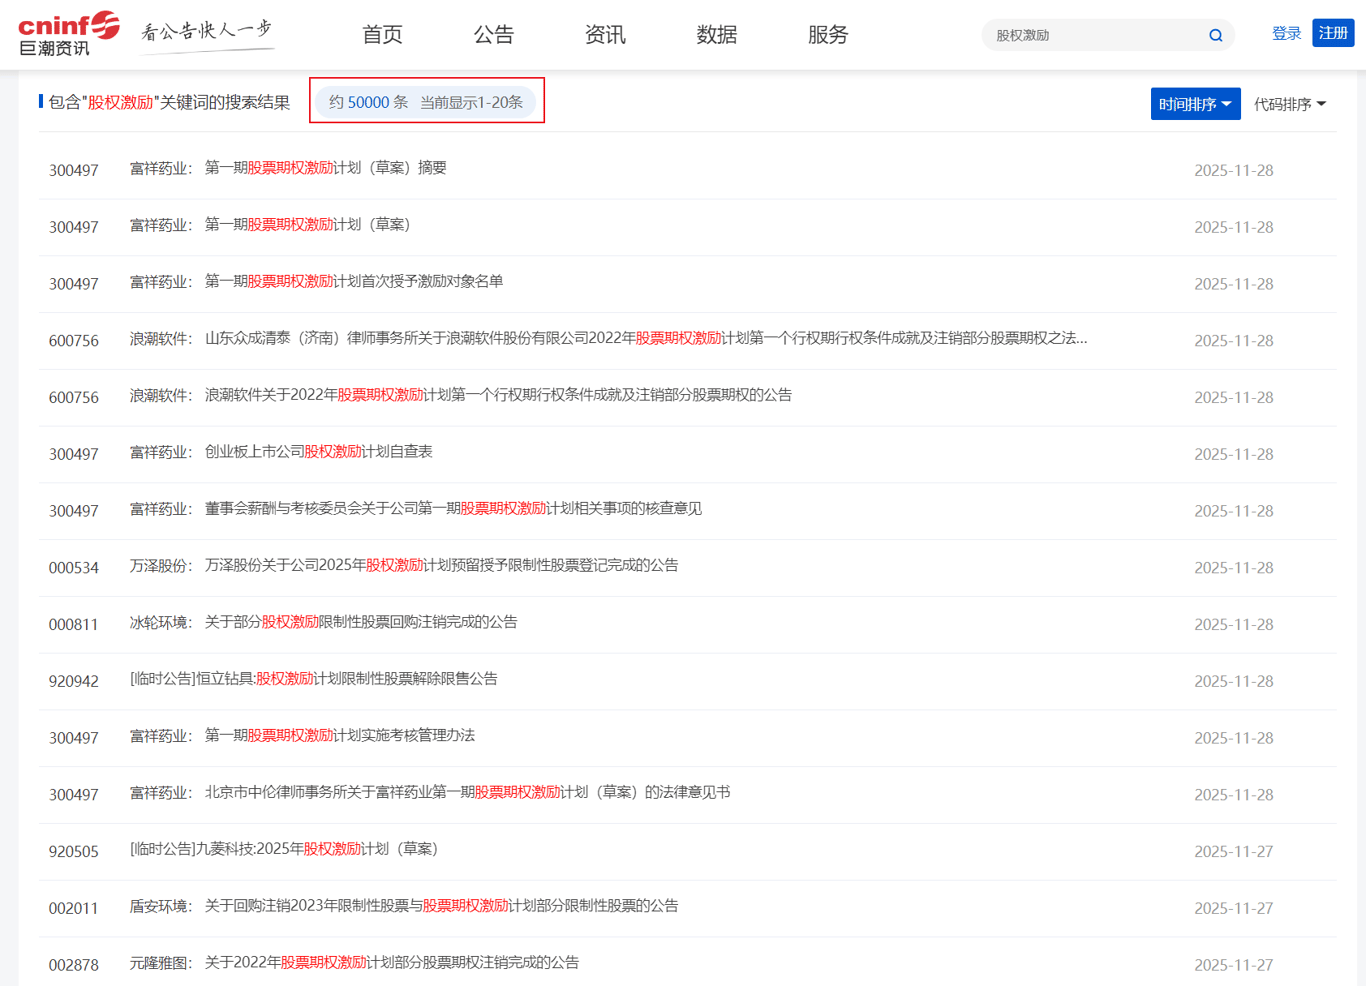Screen dimensions: 1366x986
Task: Click the 万泽股份 company name
Action: pos(161,566)
